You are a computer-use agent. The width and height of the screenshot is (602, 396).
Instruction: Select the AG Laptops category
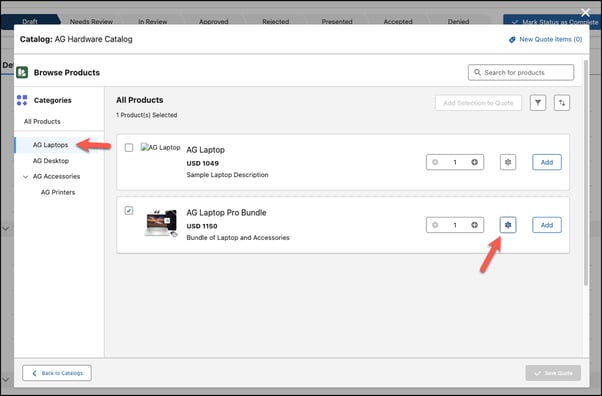tap(50, 145)
